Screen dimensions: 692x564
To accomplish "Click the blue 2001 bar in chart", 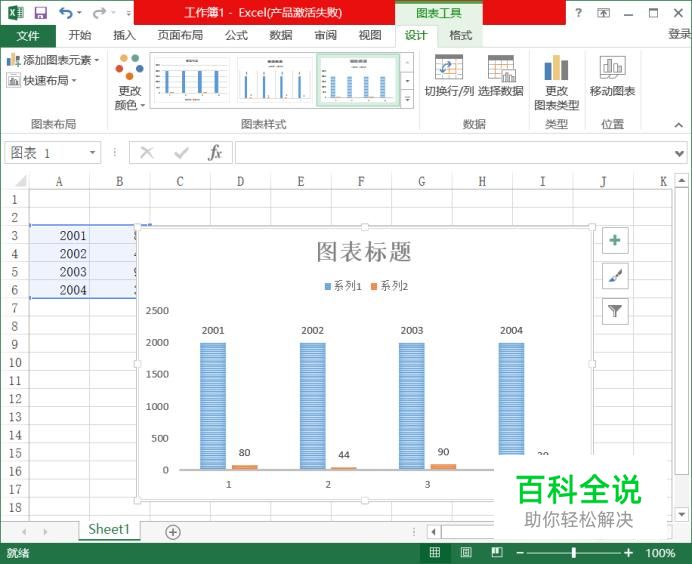I will pos(213,406).
